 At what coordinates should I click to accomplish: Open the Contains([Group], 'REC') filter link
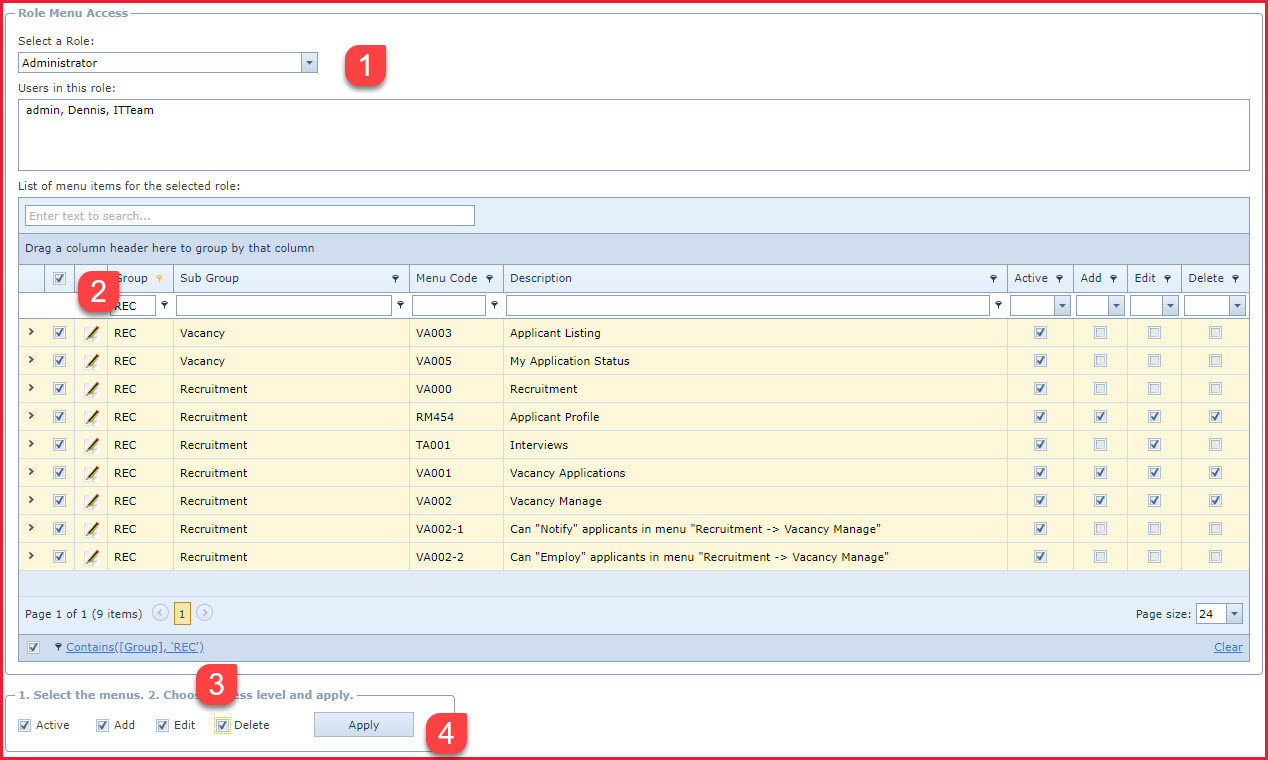pos(135,647)
